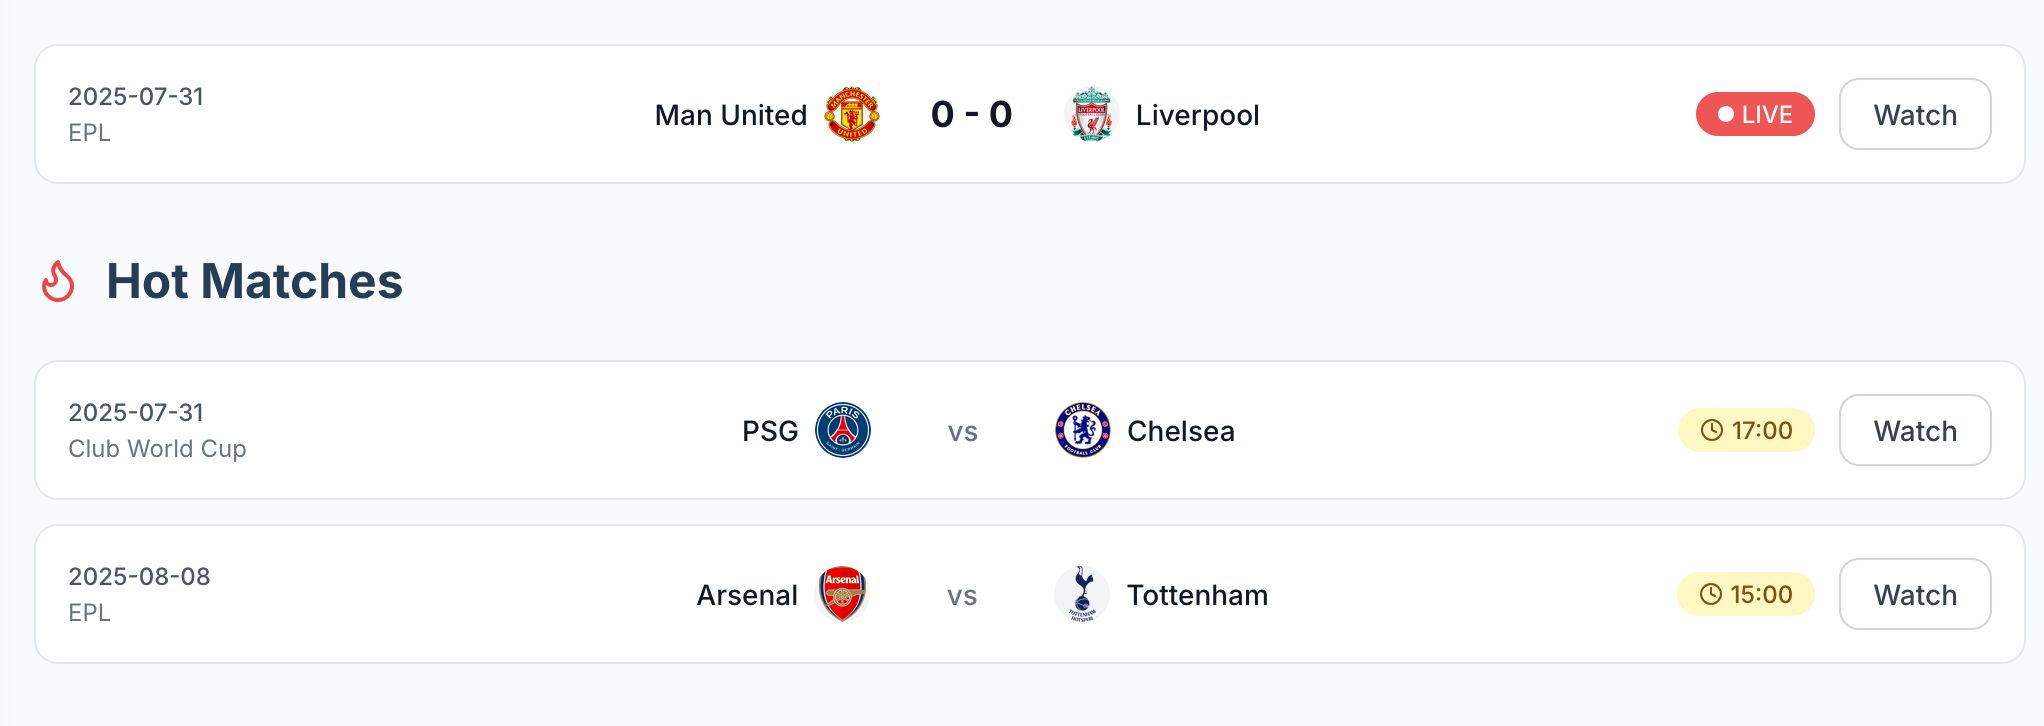2044x726 pixels.
Task: Click the Arsenal club crest
Action: click(x=842, y=594)
